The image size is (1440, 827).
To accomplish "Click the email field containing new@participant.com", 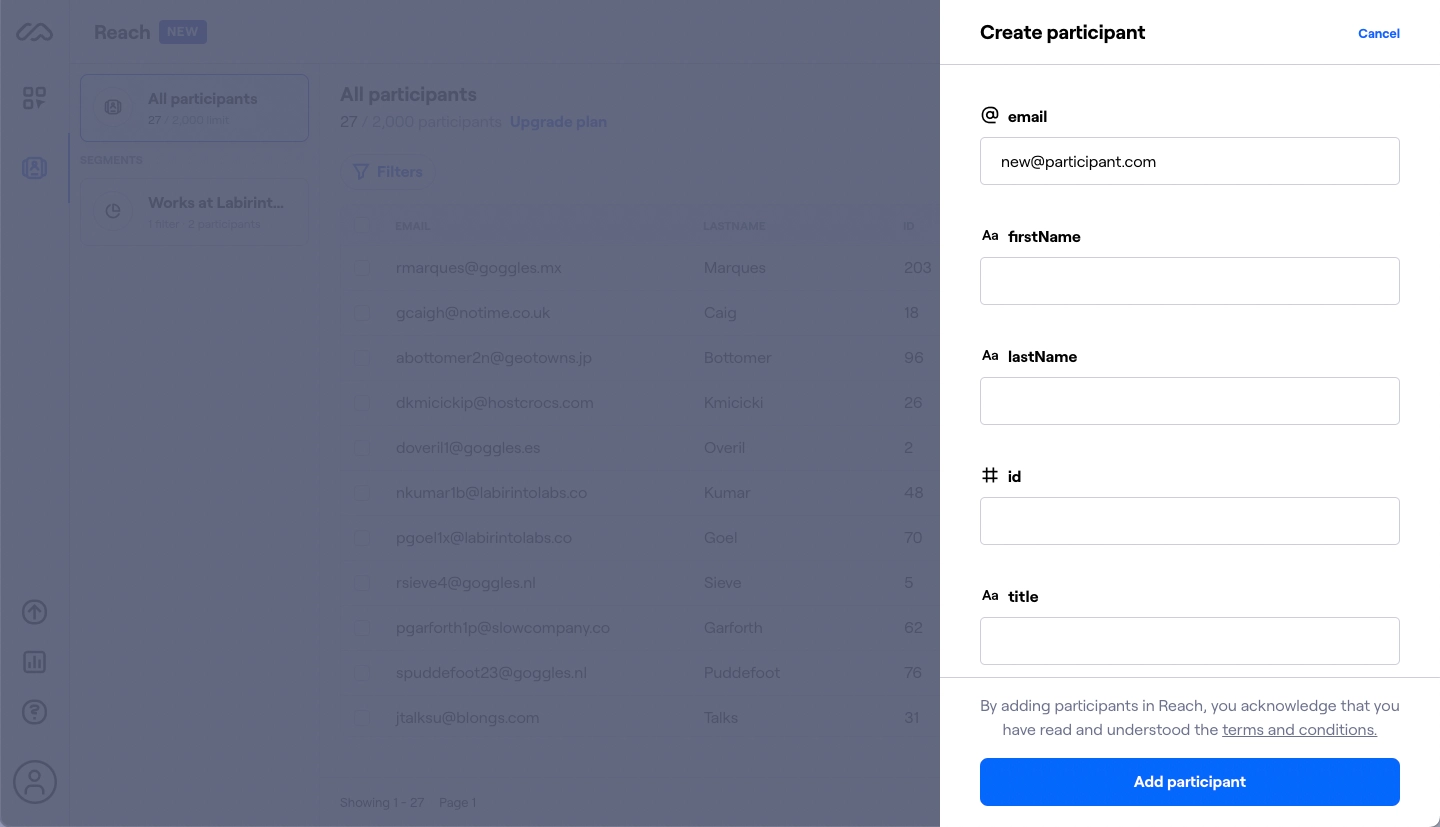I will pyautogui.click(x=1189, y=161).
